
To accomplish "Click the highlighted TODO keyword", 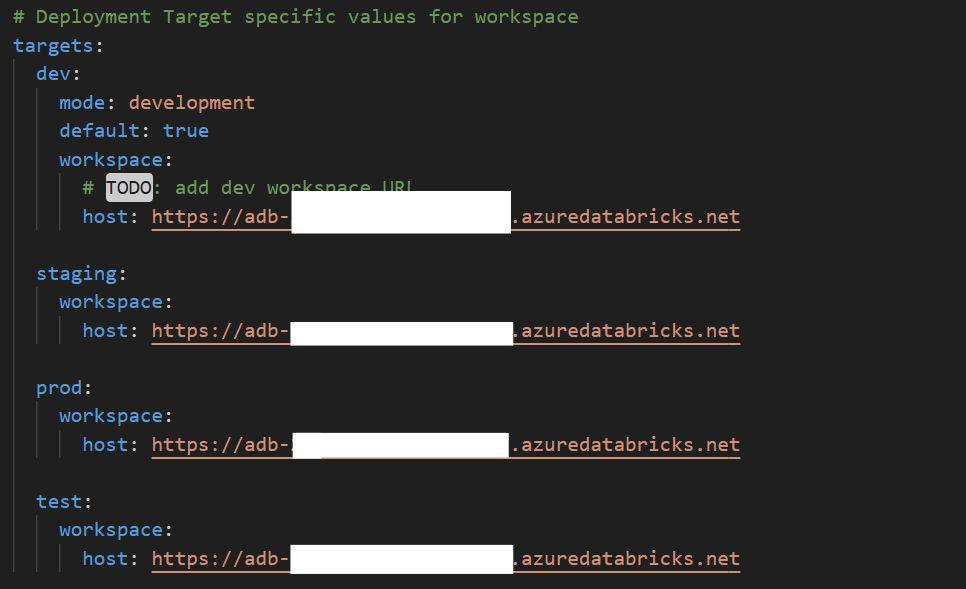I will [x=129, y=187].
